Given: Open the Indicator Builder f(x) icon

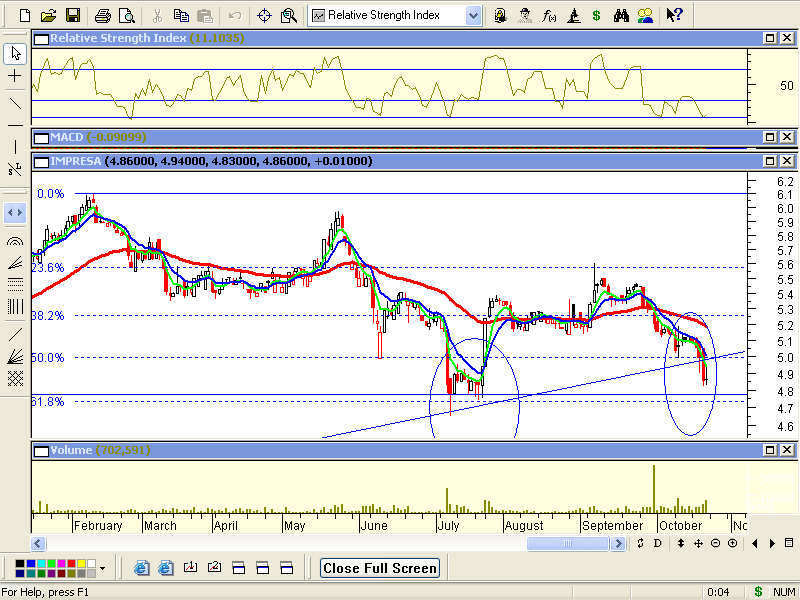Looking at the screenshot, I should [x=549, y=16].
